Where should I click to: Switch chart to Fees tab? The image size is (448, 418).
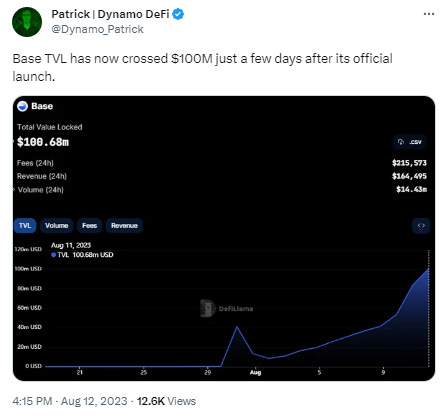click(x=89, y=226)
